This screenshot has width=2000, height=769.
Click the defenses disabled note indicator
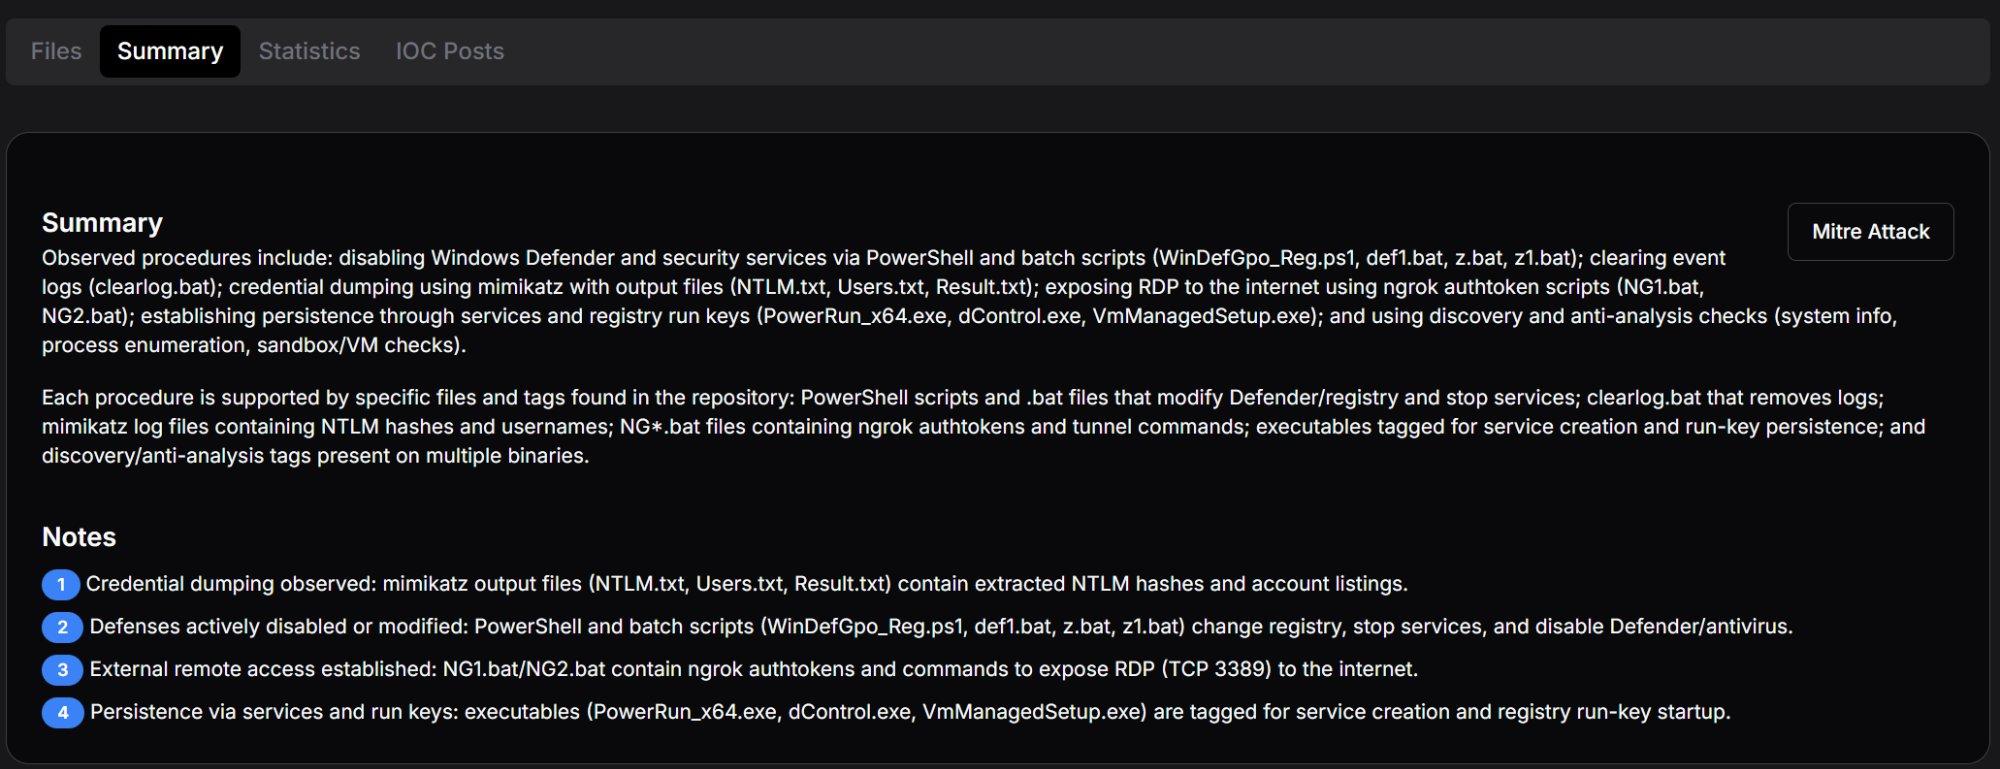click(62, 627)
